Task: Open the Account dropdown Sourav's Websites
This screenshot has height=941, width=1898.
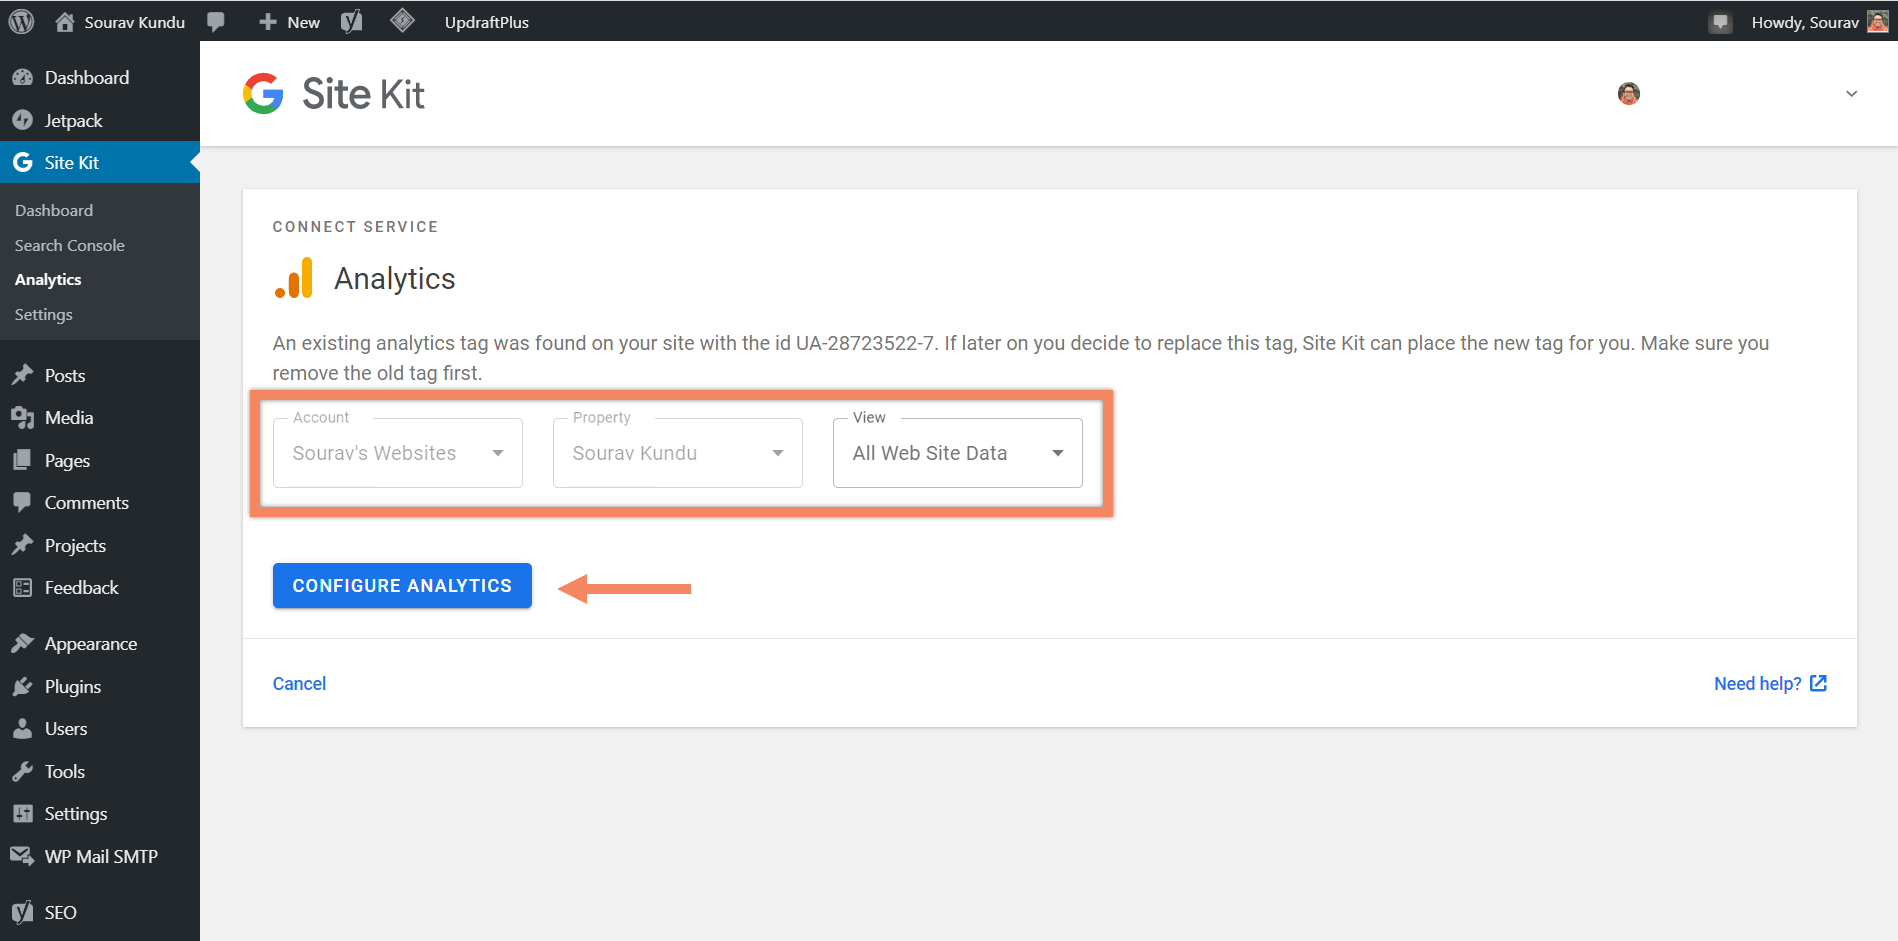Action: click(398, 453)
